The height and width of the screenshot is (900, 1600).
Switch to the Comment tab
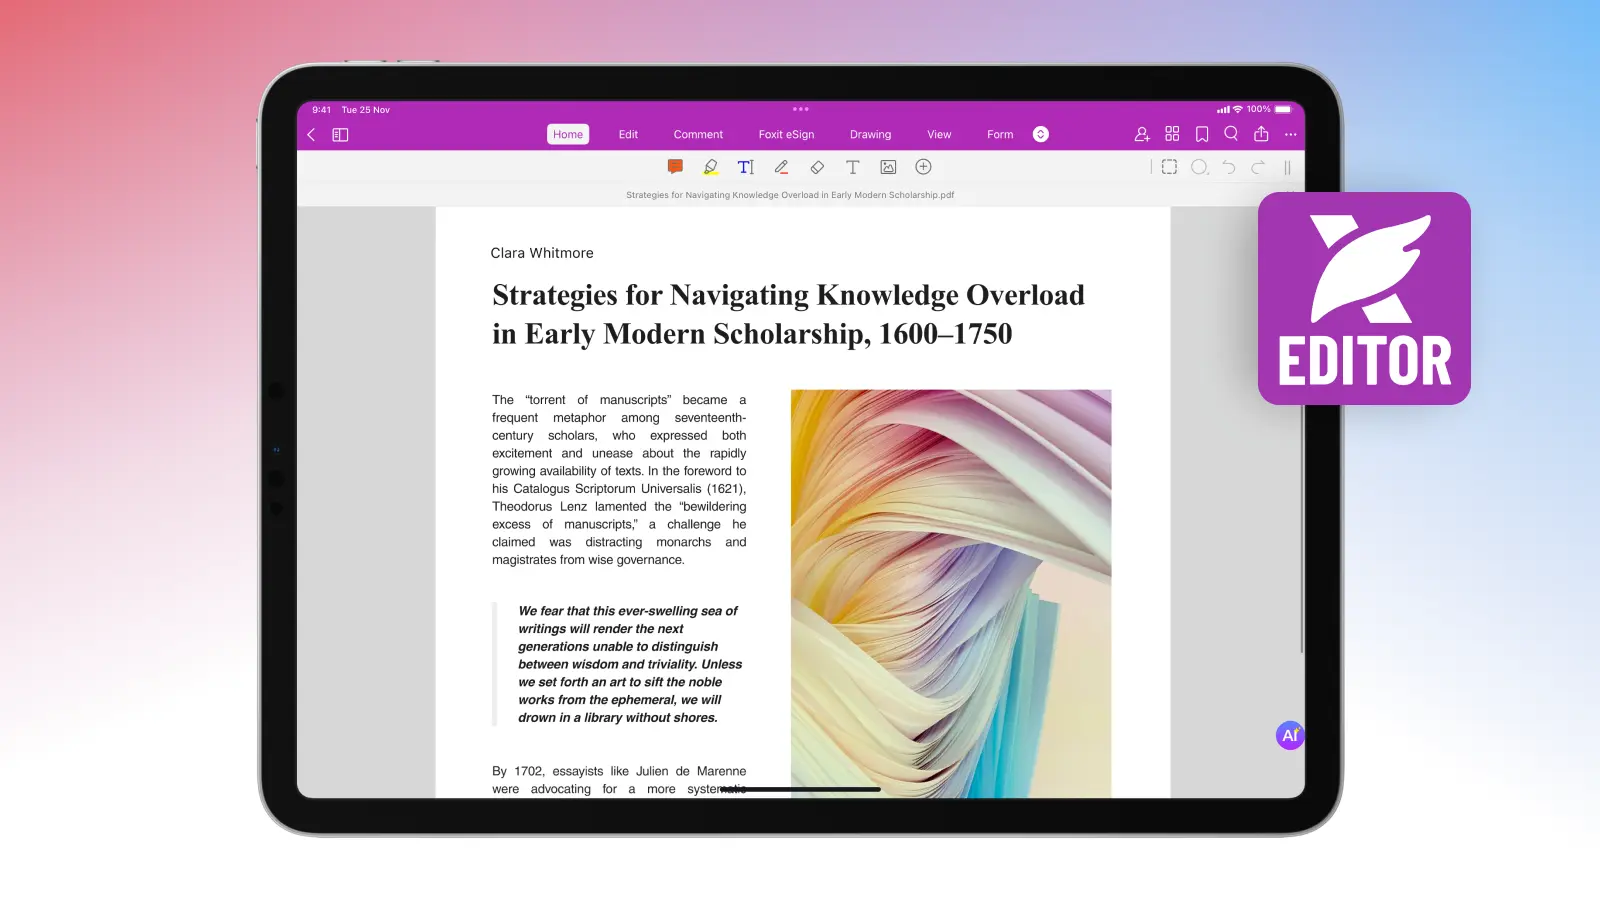(x=698, y=134)
